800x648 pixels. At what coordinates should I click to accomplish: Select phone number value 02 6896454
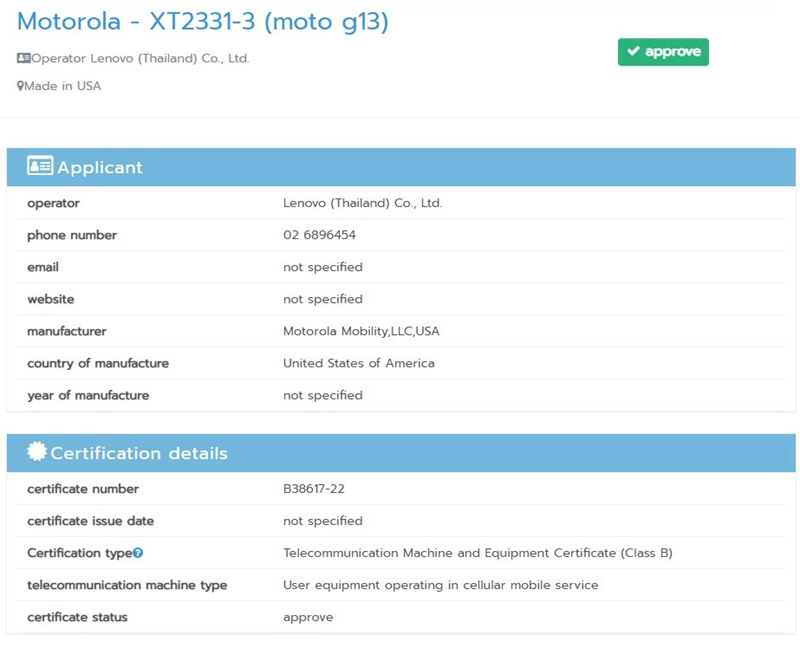pos(319,235)
